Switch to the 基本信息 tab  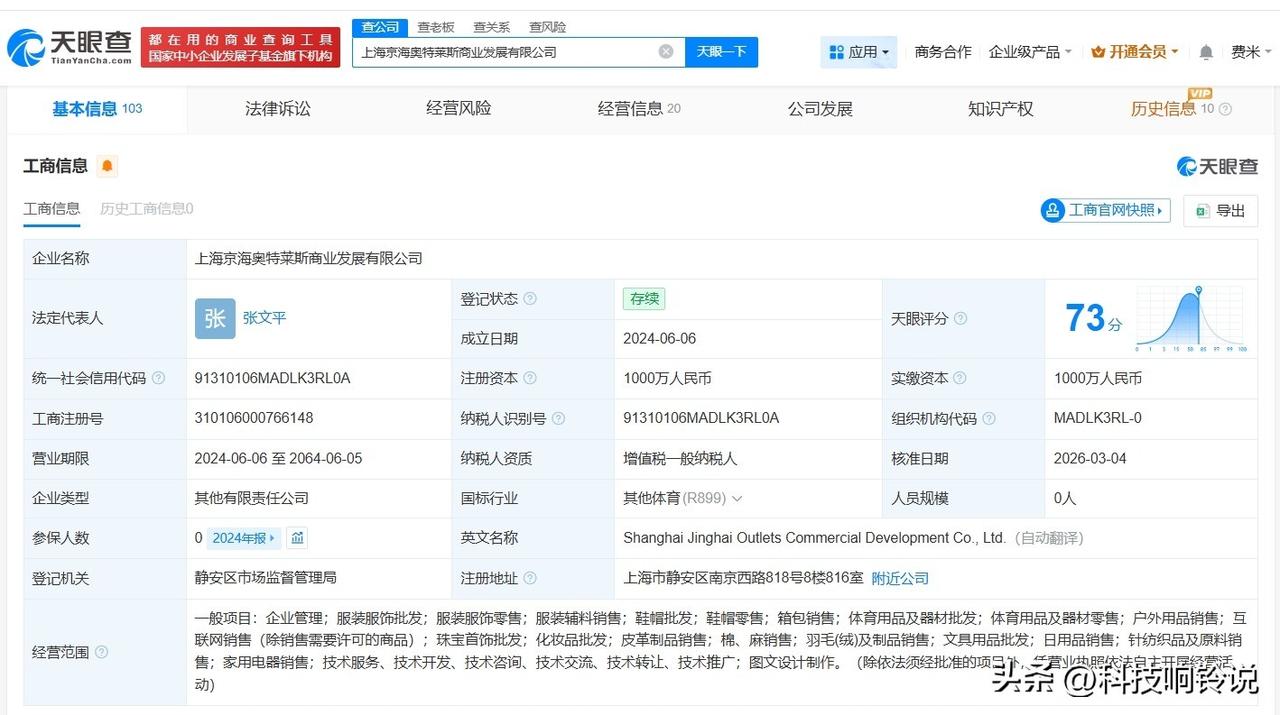tap(97, 109)
